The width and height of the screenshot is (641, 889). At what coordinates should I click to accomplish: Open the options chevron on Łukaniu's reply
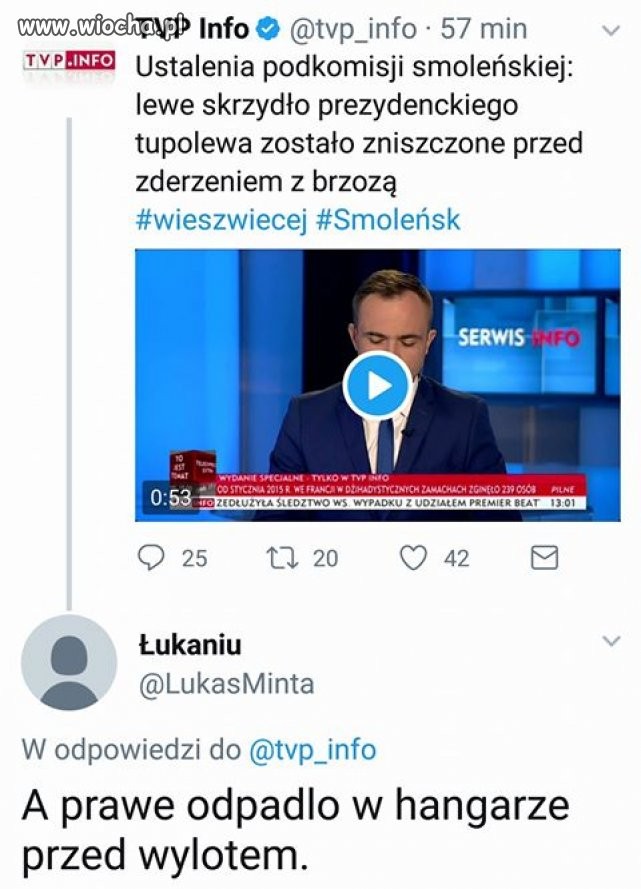[608, 640]
